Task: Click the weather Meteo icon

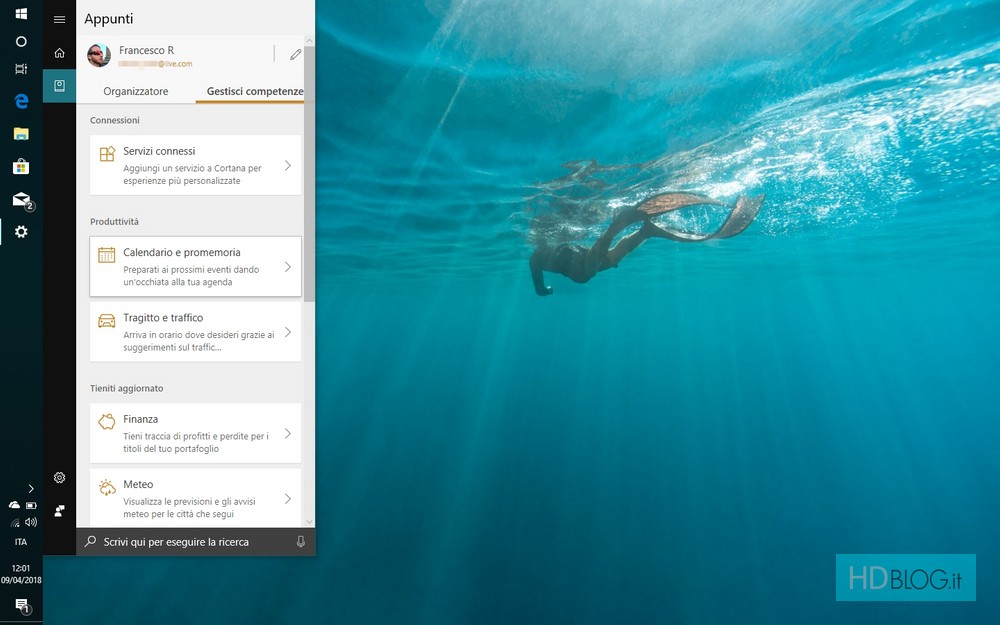Action: 107,487
